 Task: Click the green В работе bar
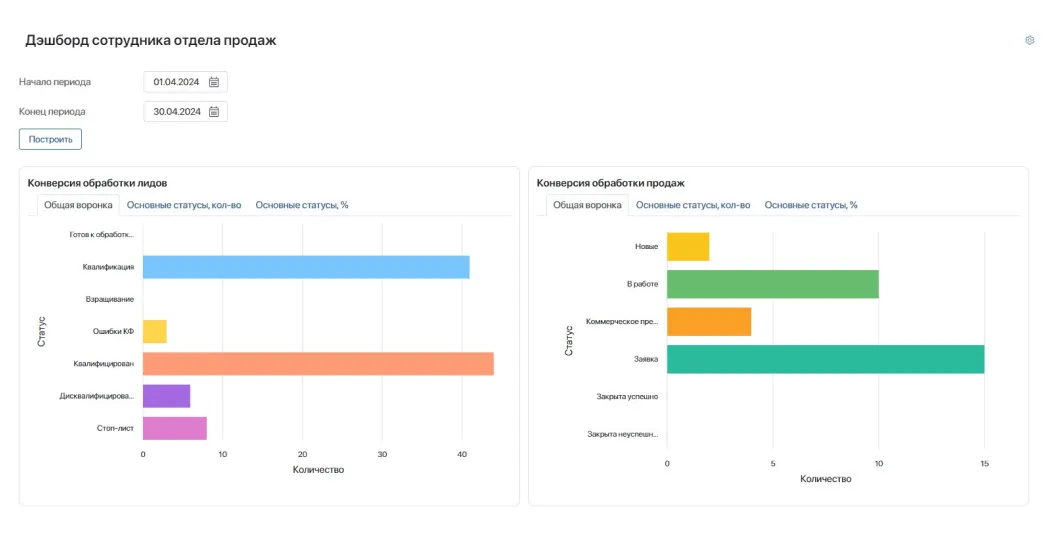772,284
